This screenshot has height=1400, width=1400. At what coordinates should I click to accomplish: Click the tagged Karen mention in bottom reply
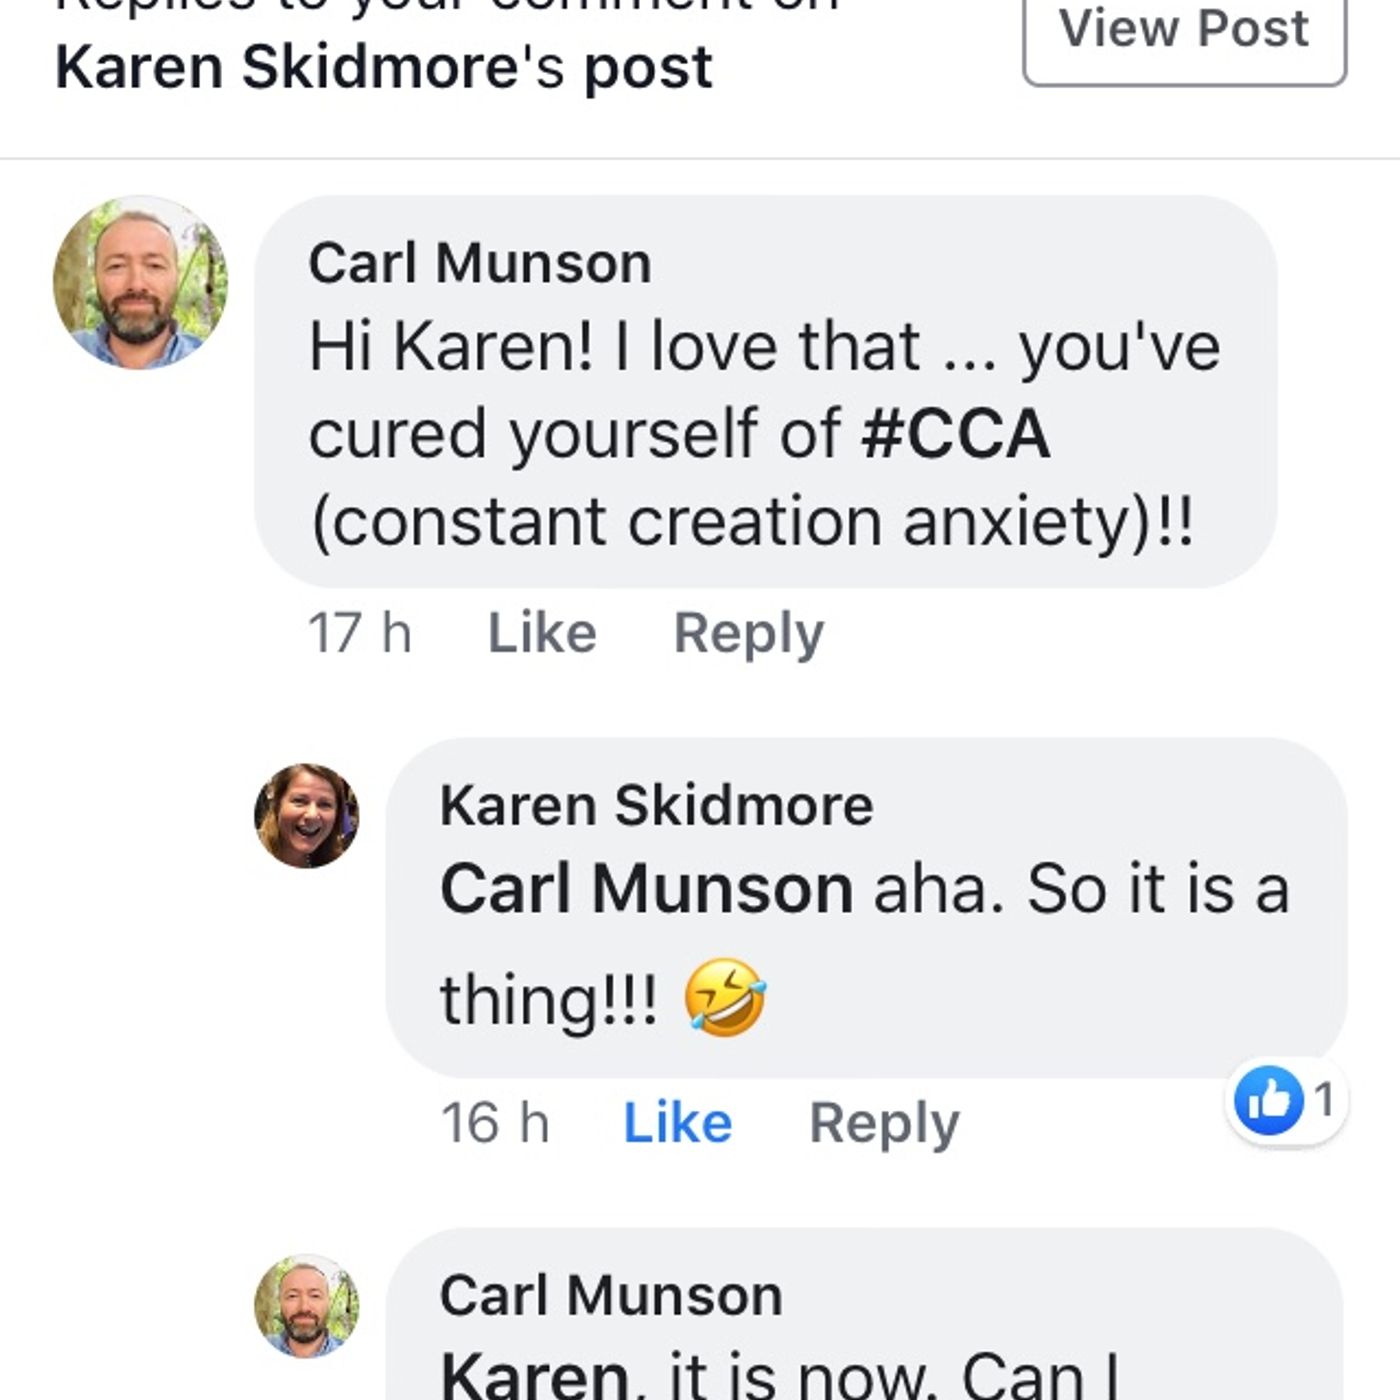[534, 1376]
